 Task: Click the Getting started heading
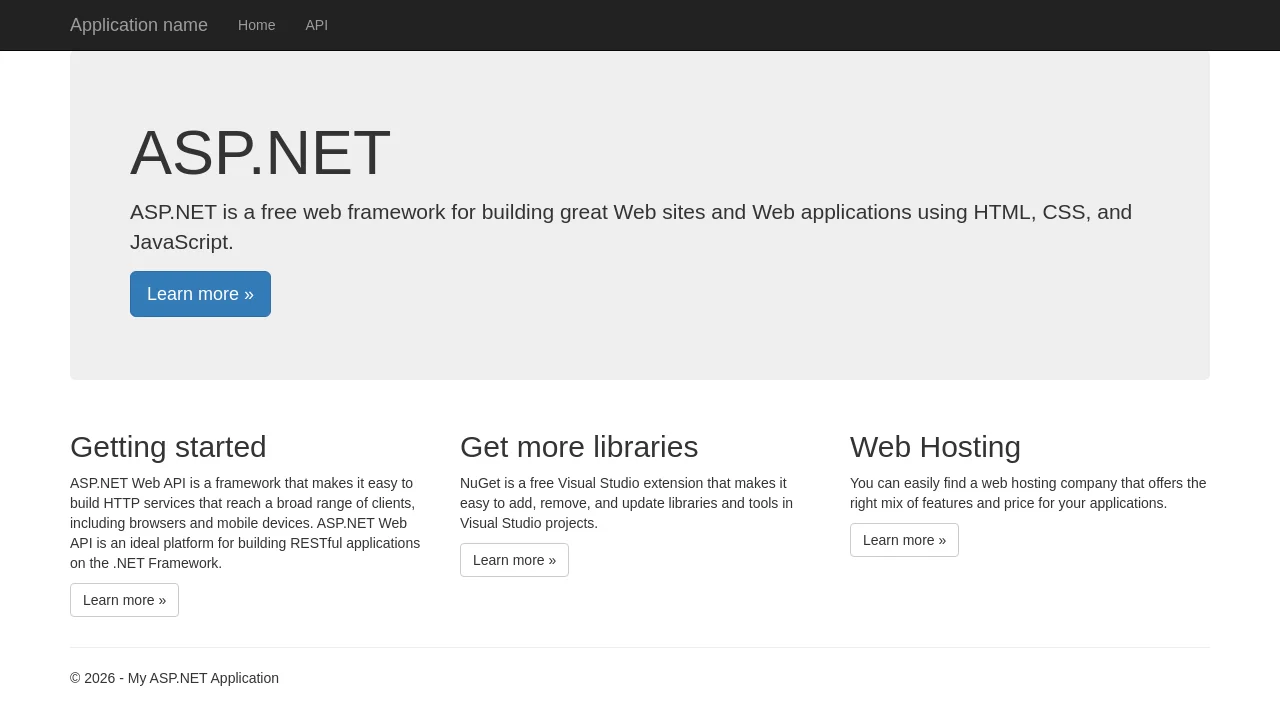(168, 447)
